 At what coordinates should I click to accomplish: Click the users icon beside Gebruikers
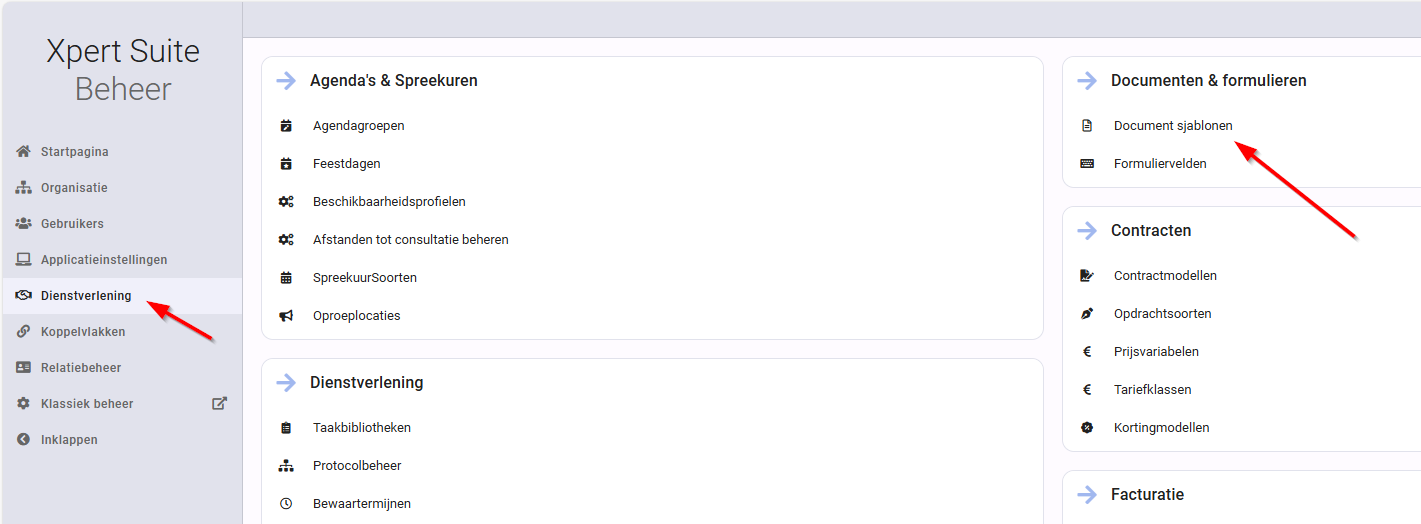pyautogui.click(x=23, y=224)
